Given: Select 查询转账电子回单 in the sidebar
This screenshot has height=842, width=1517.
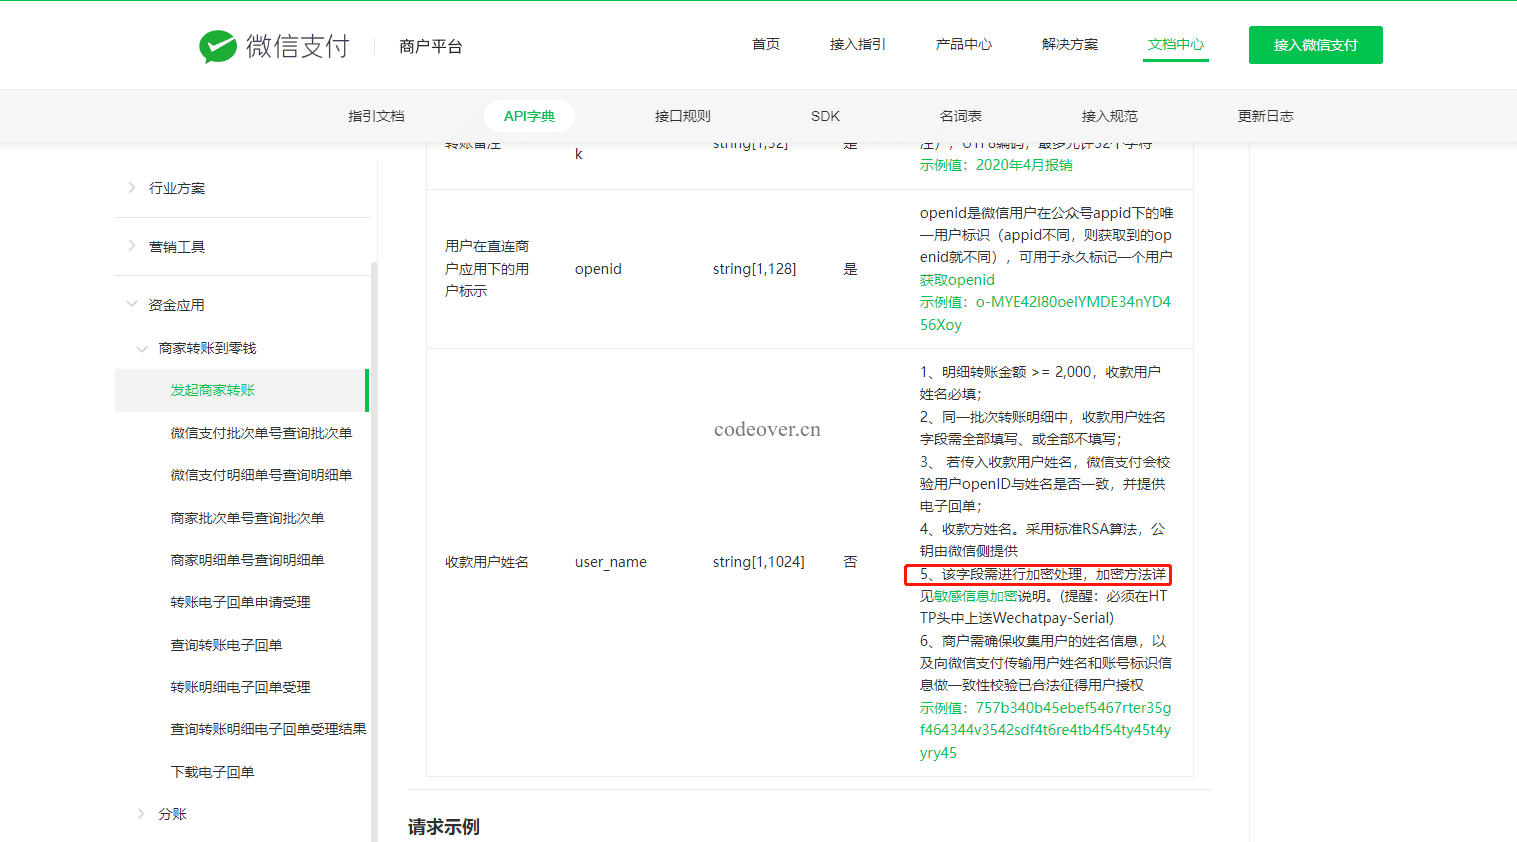Looking at the screenshot, I should (226, 645).
